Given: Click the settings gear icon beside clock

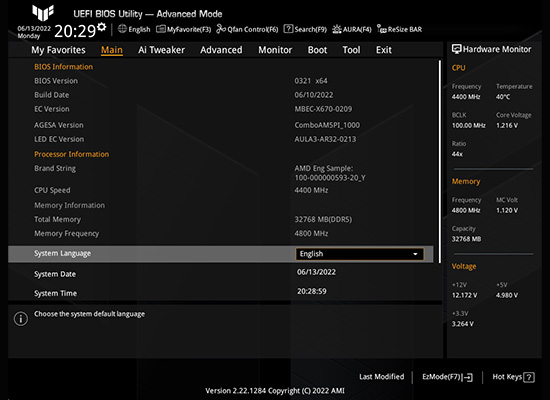Looking at the screenshot, I should (102, 27).
